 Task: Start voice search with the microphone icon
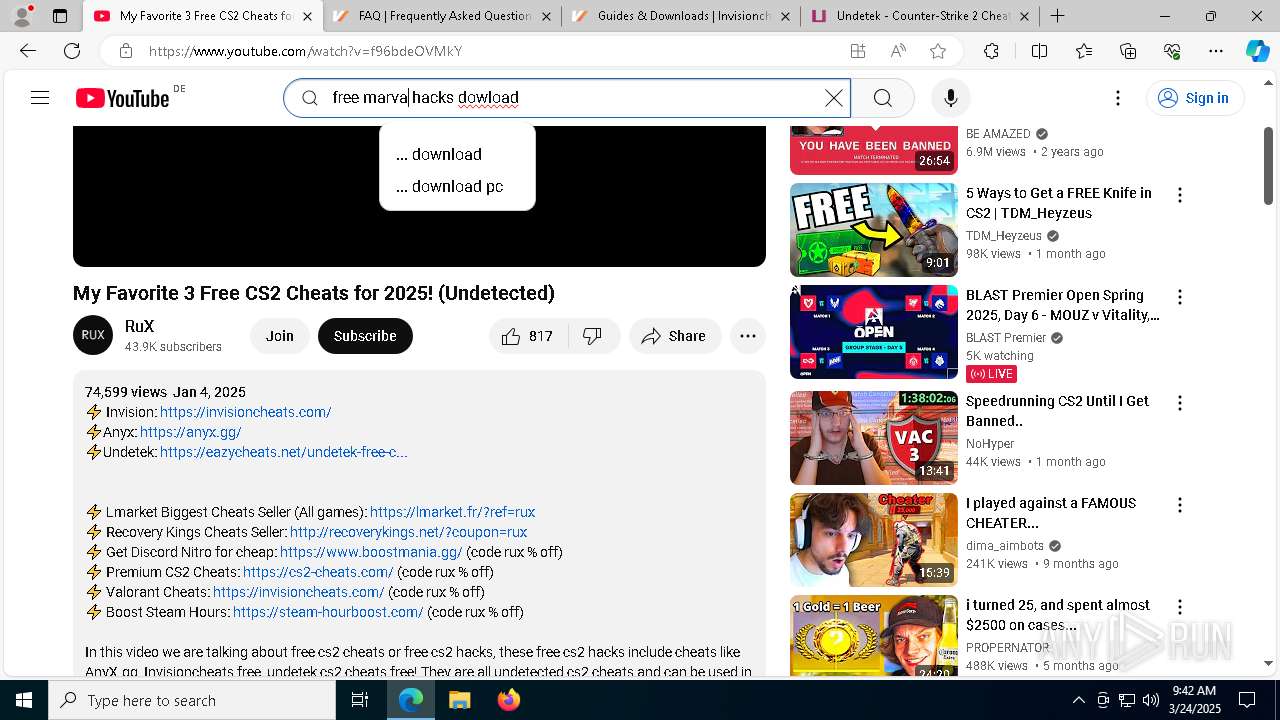[x=950, y=97]
